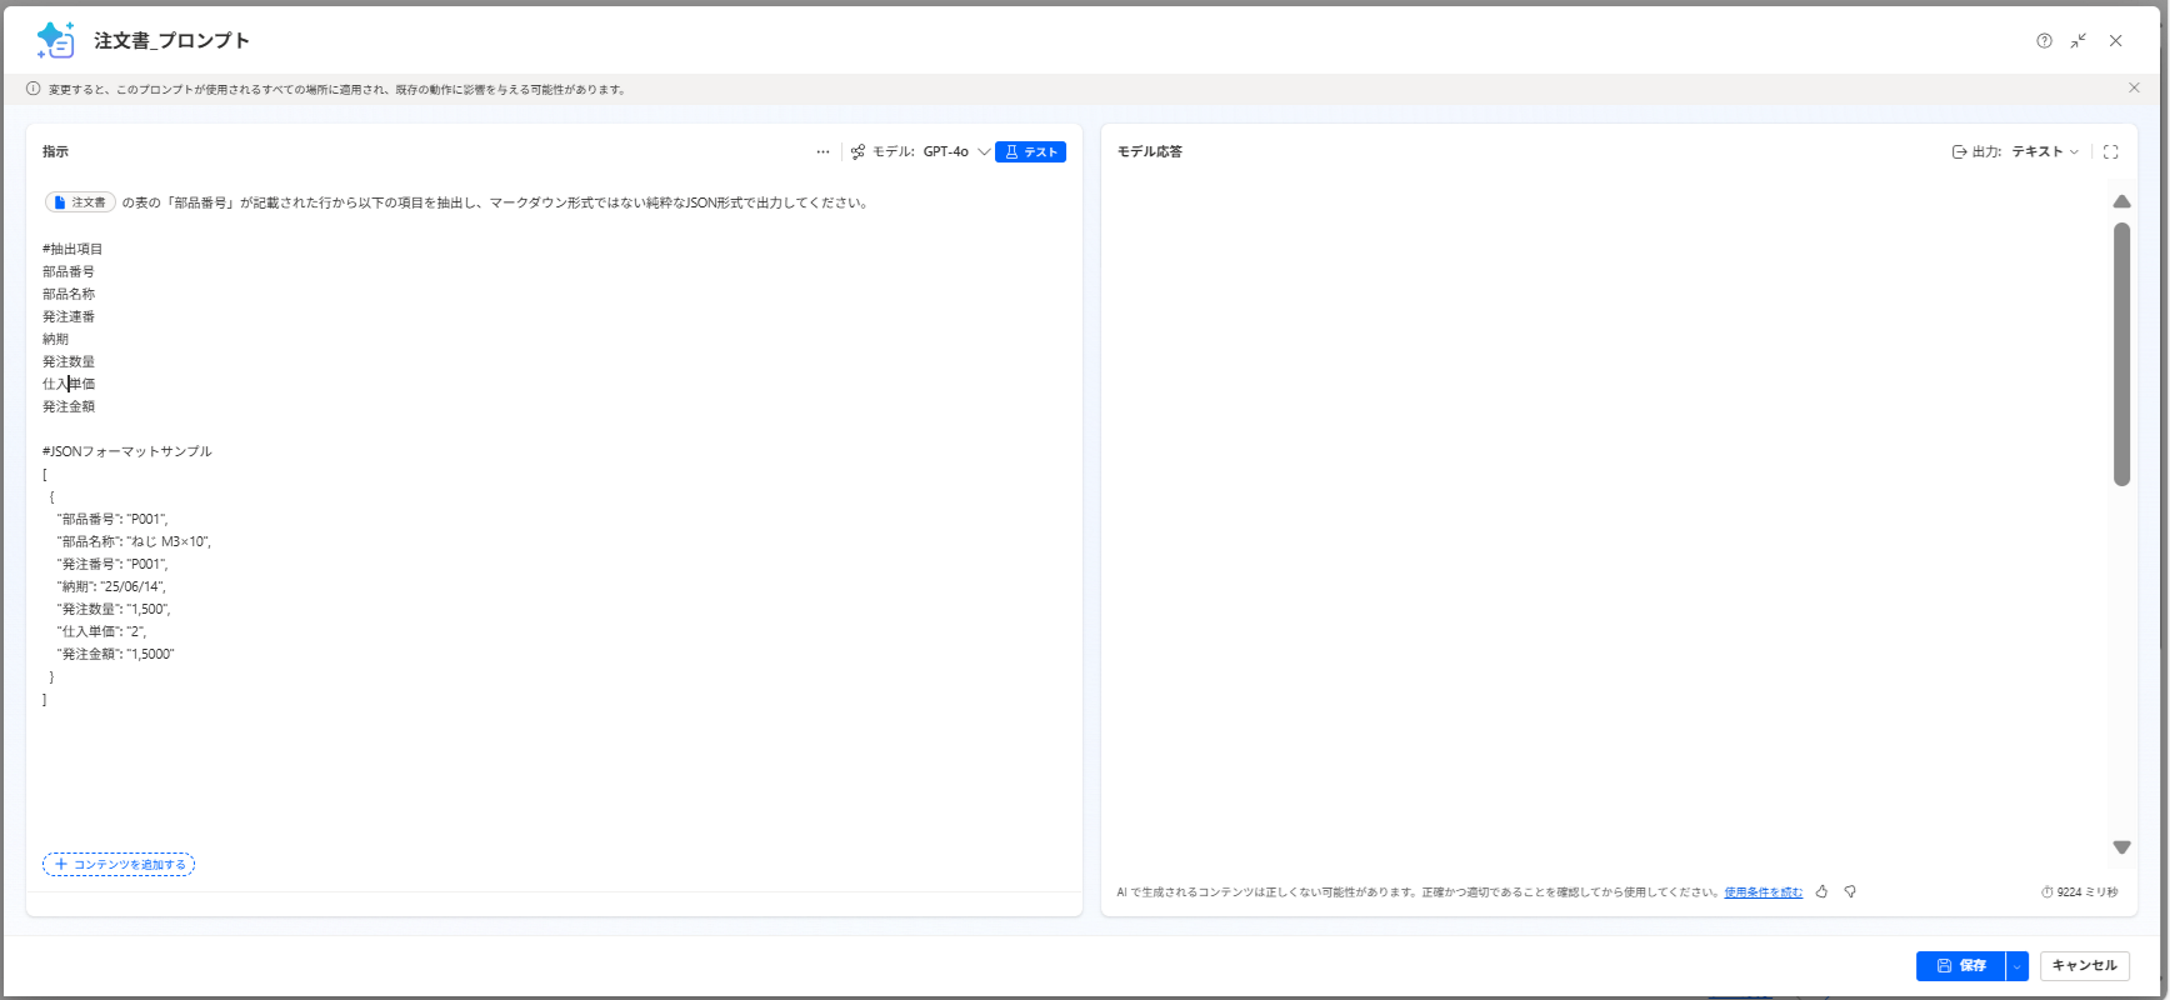Click the 仕入単価 extraction item line
Image resolution: width=2170 pixels, height=1000 pixels.
click(69, 384)
